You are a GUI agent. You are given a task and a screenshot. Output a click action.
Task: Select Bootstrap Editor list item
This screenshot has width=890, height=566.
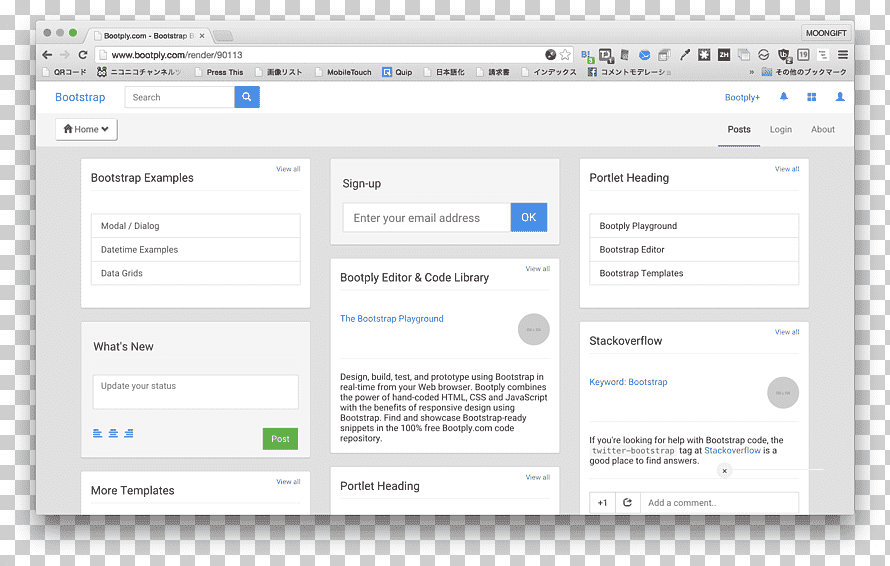(x=694, y=249)
